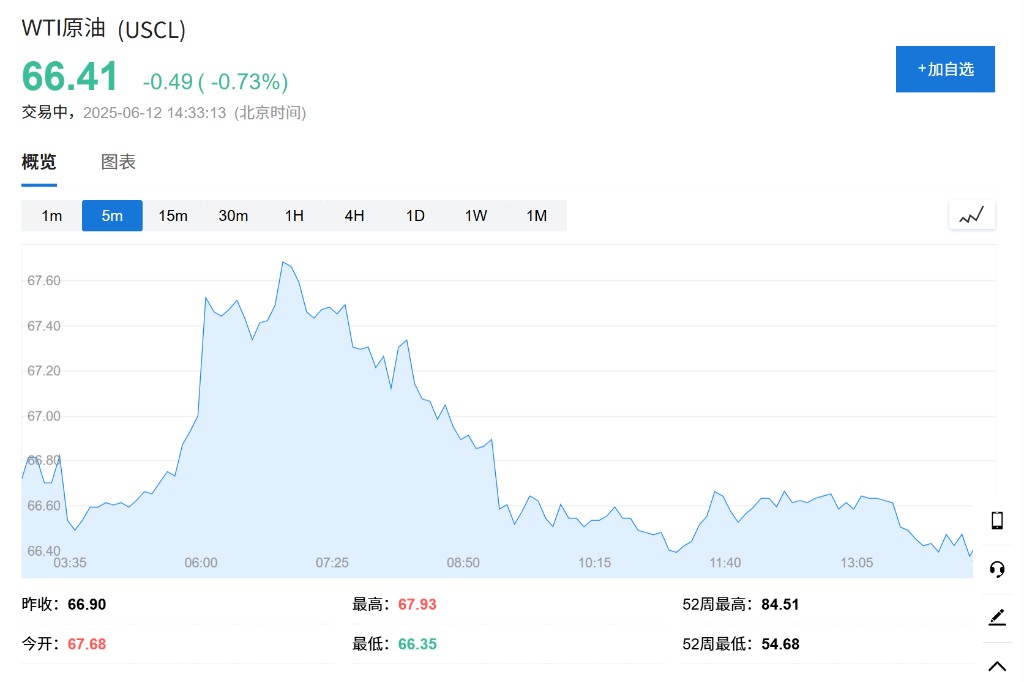The height and width of the screenshot is (682, 1024).
Task: Select the 1W weekly timeframe
Action: tap(476, 216)
